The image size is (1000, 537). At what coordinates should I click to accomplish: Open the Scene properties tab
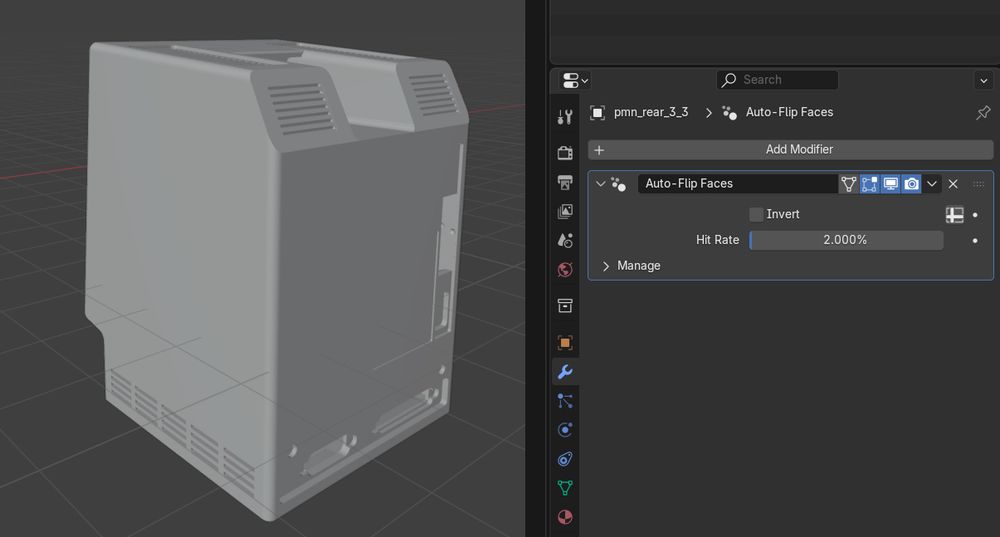[565, 240]
